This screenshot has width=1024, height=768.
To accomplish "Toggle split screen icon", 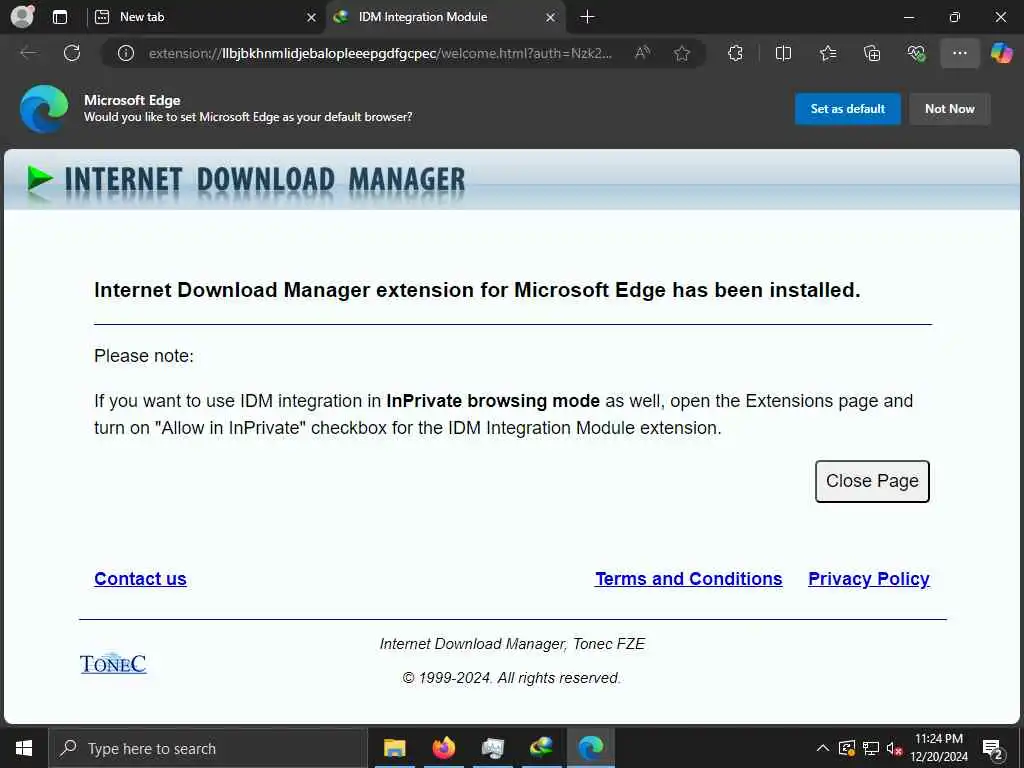I will (x=783, y=53).
